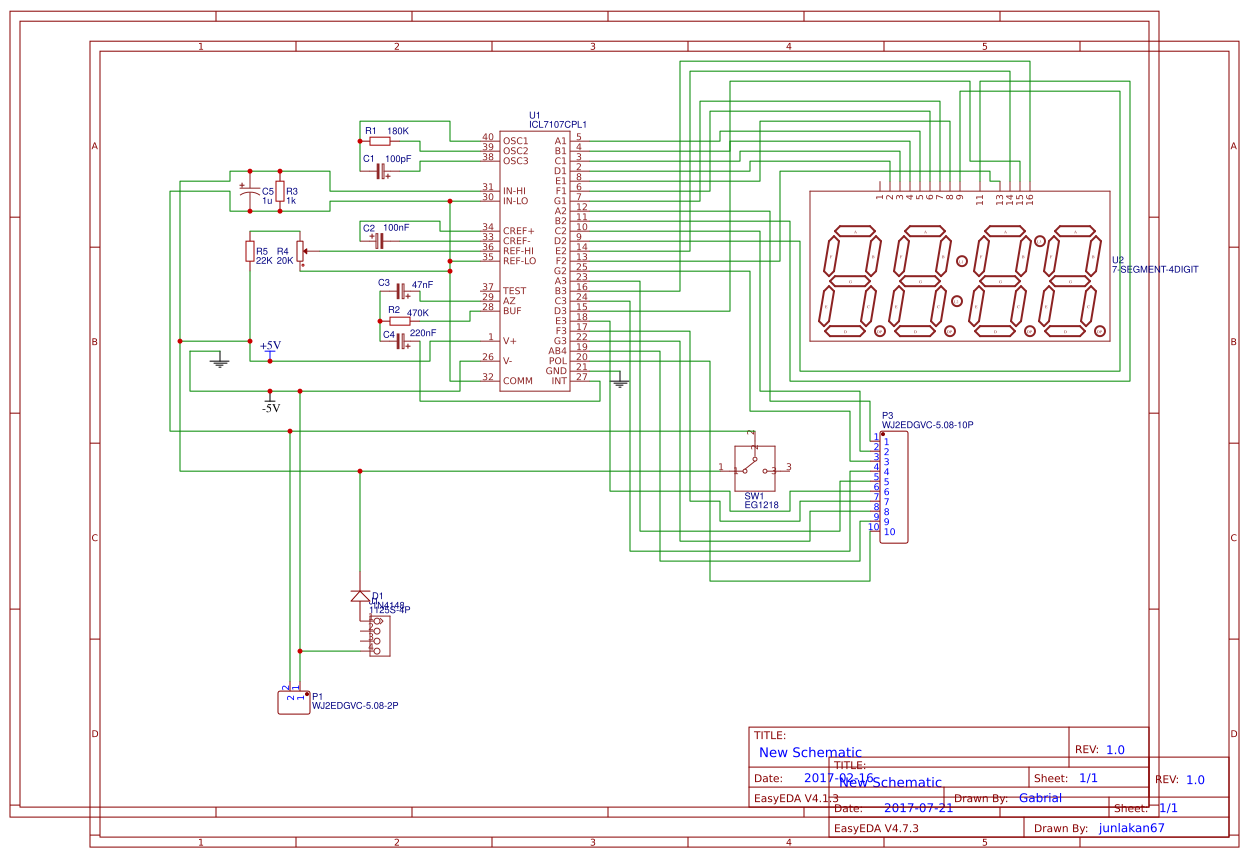The height and width of the screenshot is (858, 1249).
Task: Click the REV 1.0 revision value
Action: coord(1115,748)
